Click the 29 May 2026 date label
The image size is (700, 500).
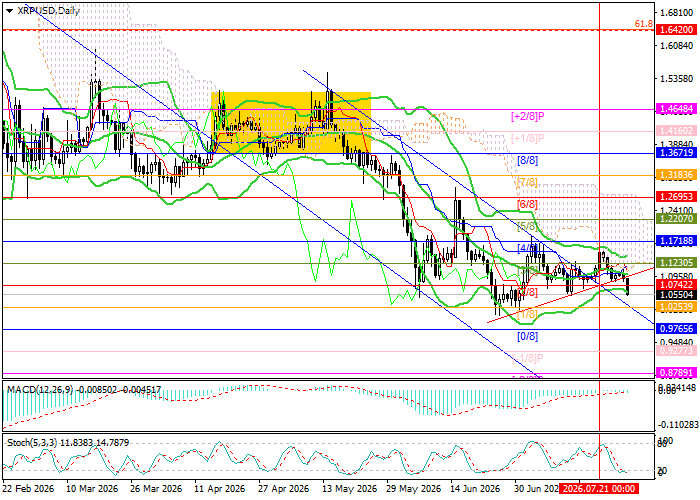[x=412, y=489]
